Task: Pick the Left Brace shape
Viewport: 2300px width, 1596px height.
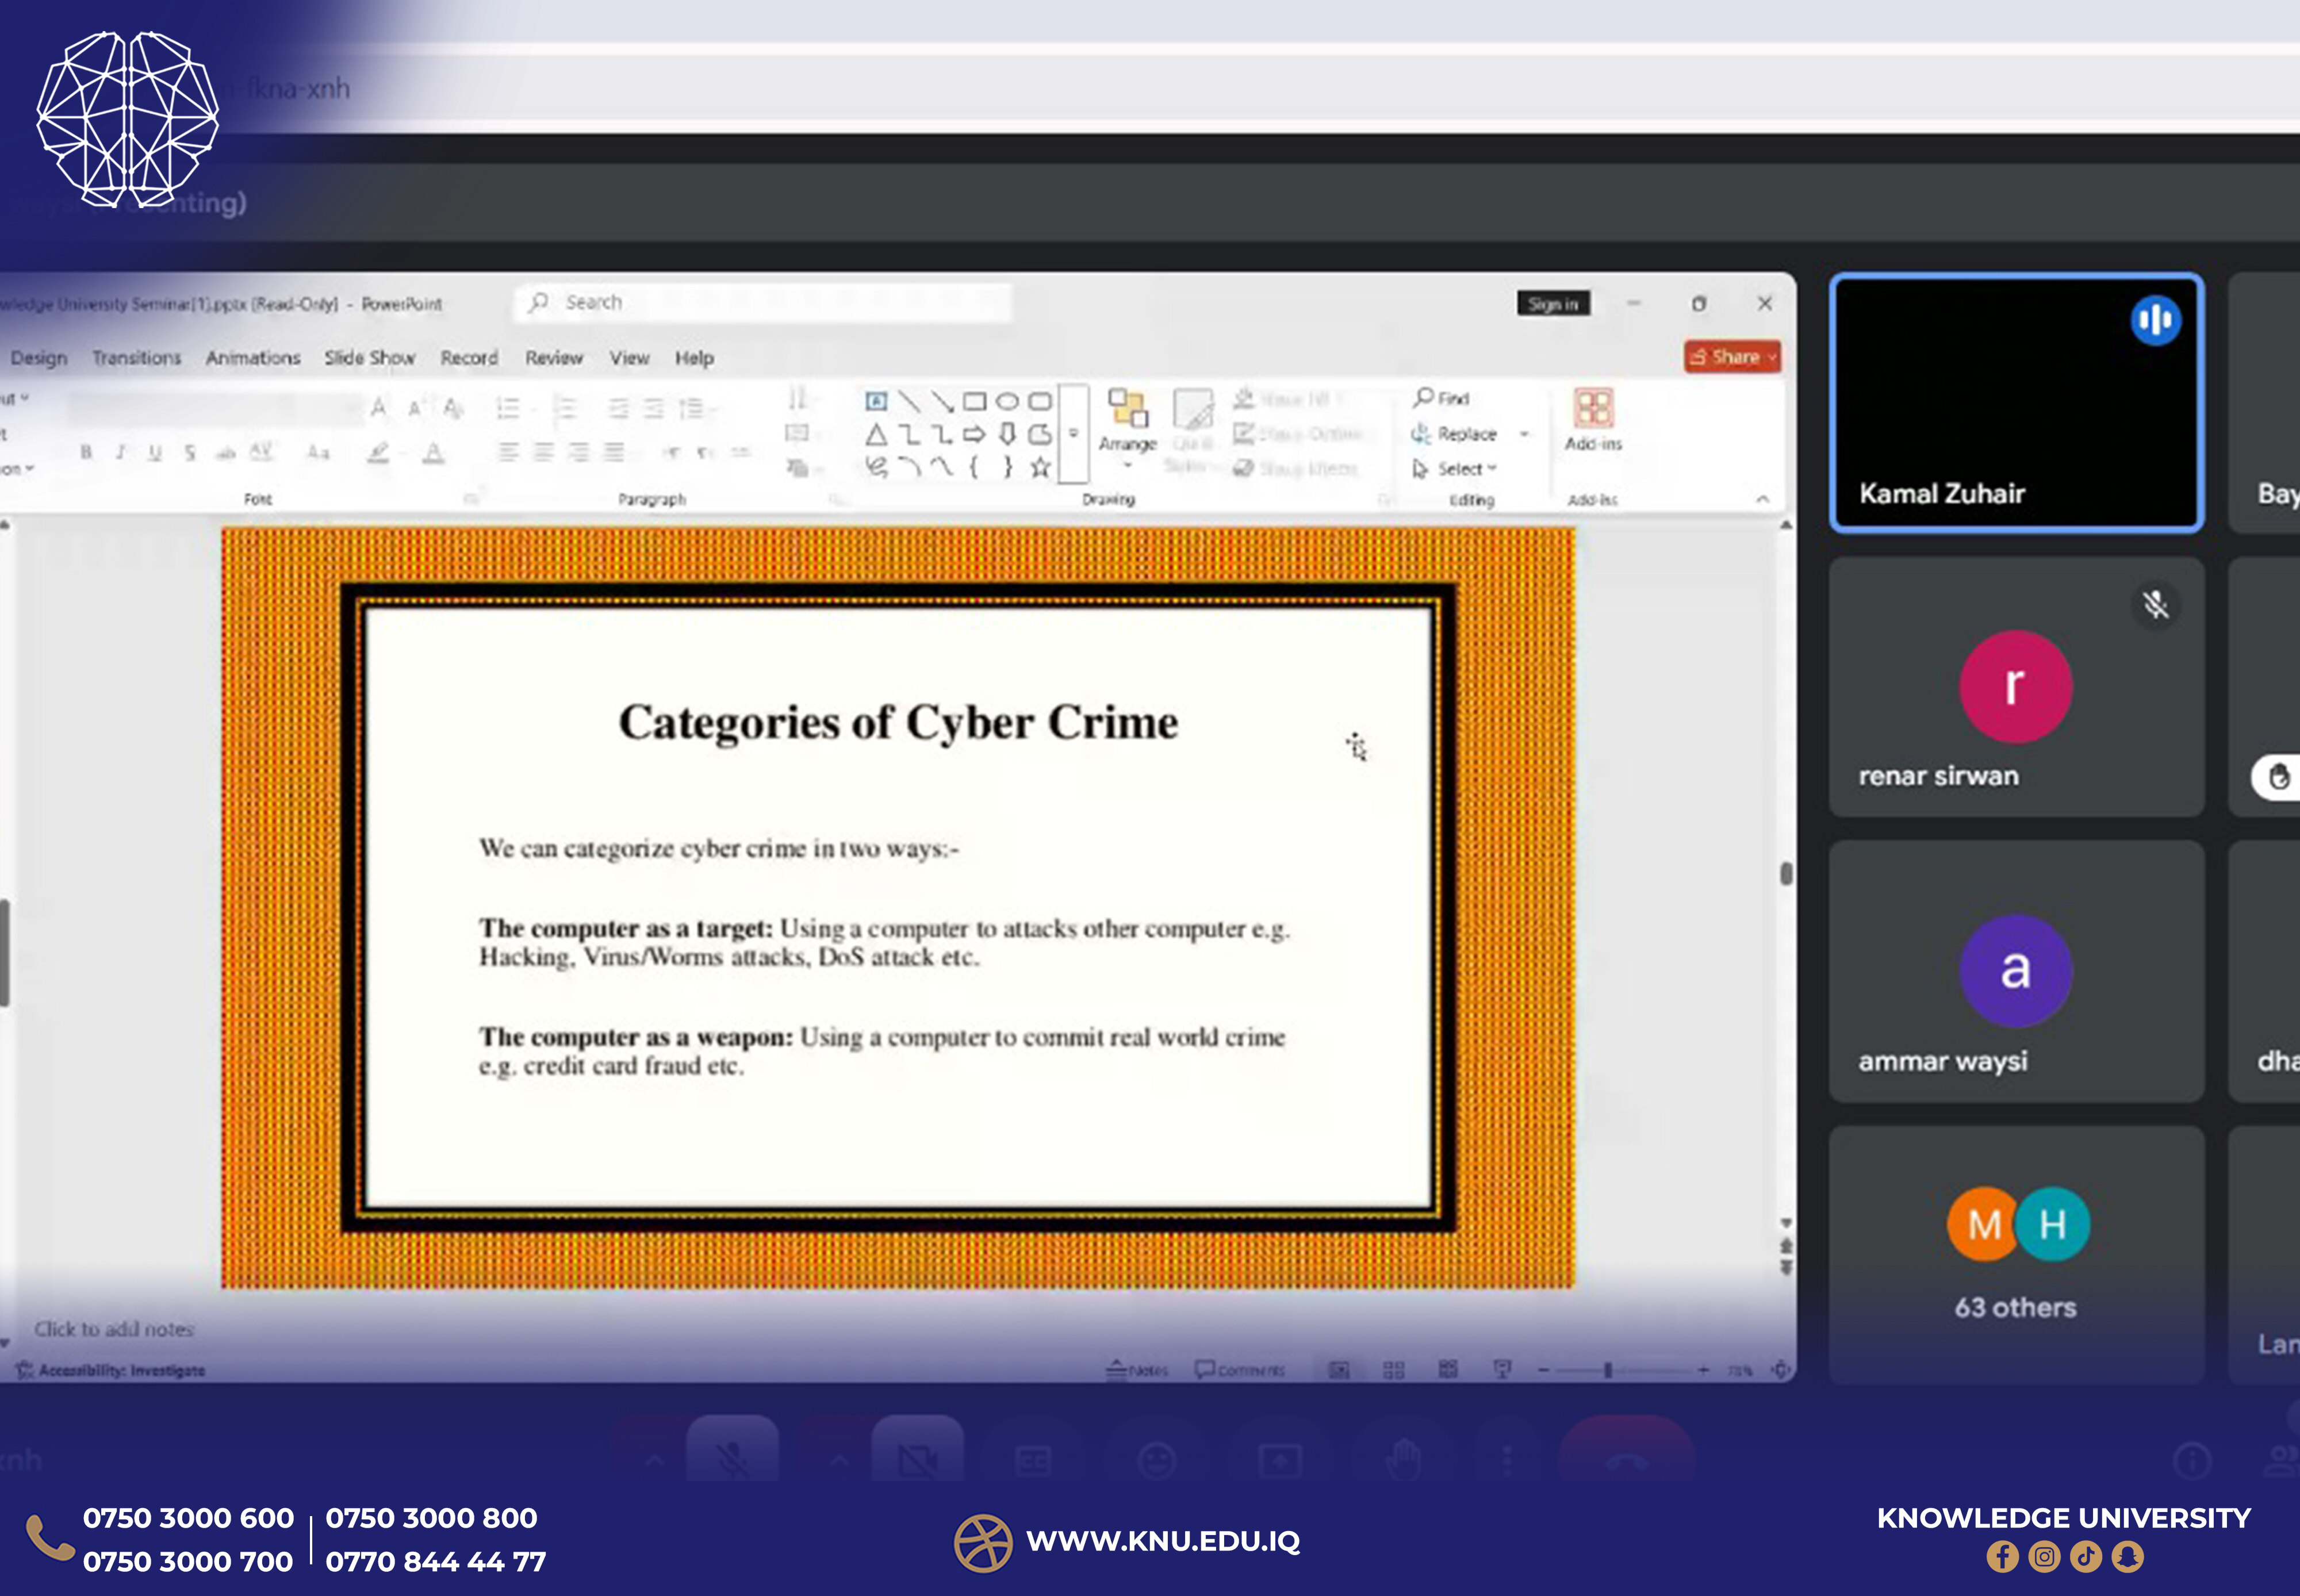Action: 974,467
